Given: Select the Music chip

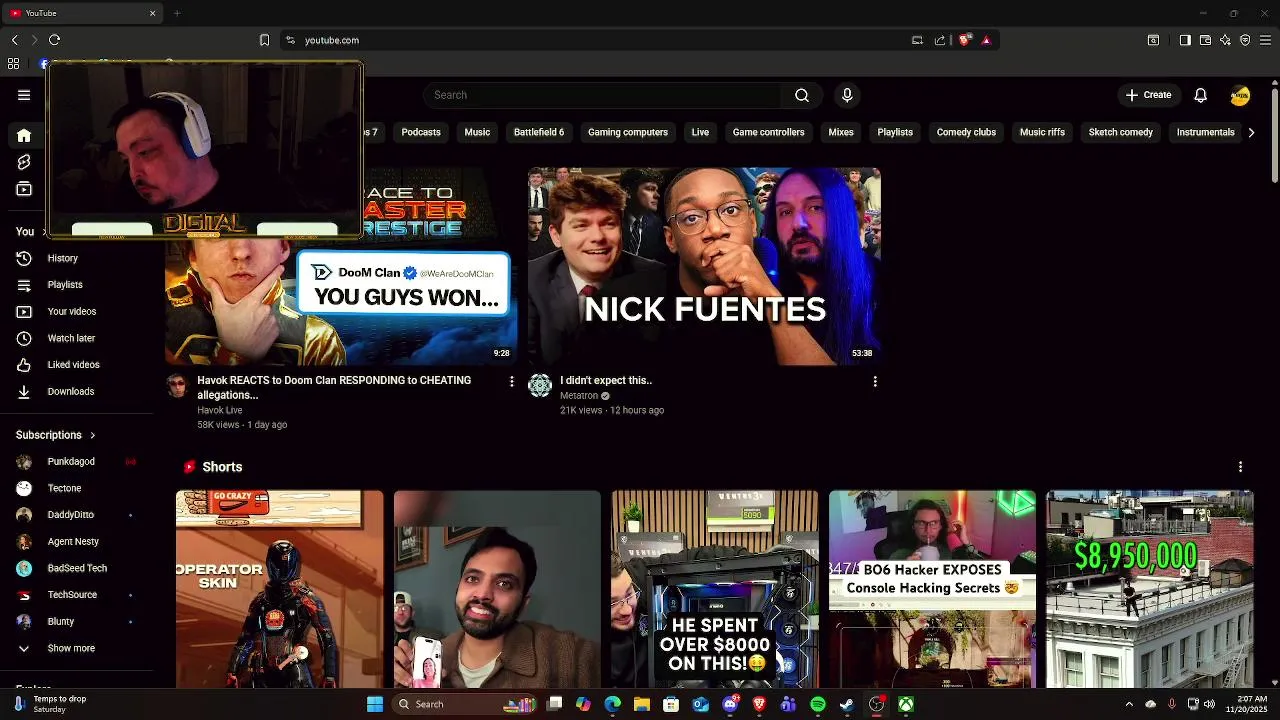Looking at the screenshot, I should 477,132.
